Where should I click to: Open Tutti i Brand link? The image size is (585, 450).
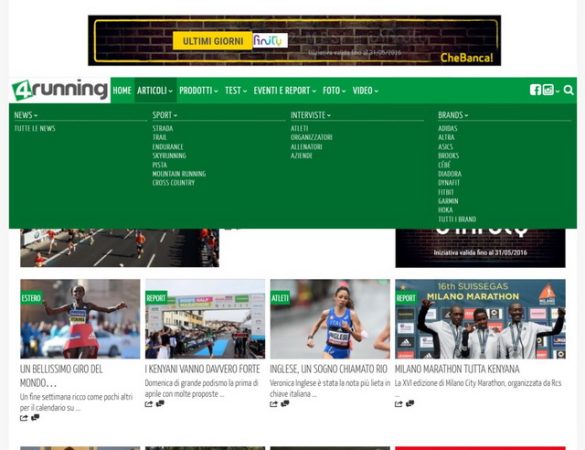pyautogui.click(x=457, y=219)
